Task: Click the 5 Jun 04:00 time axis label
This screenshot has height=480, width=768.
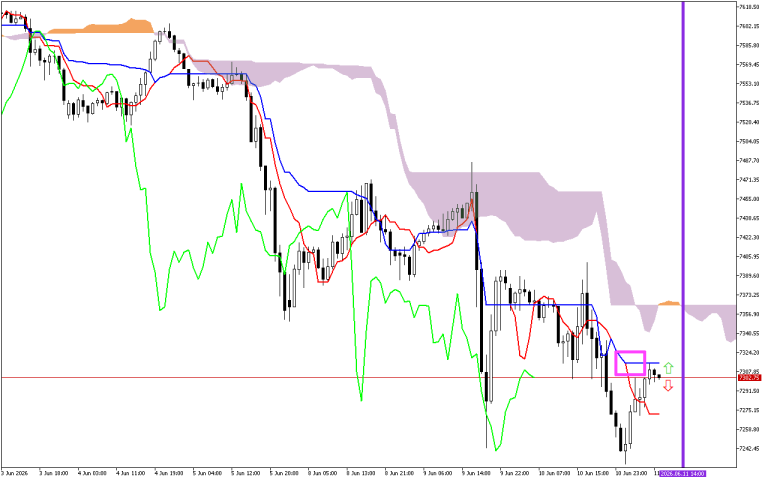Action: click(207, 474)
